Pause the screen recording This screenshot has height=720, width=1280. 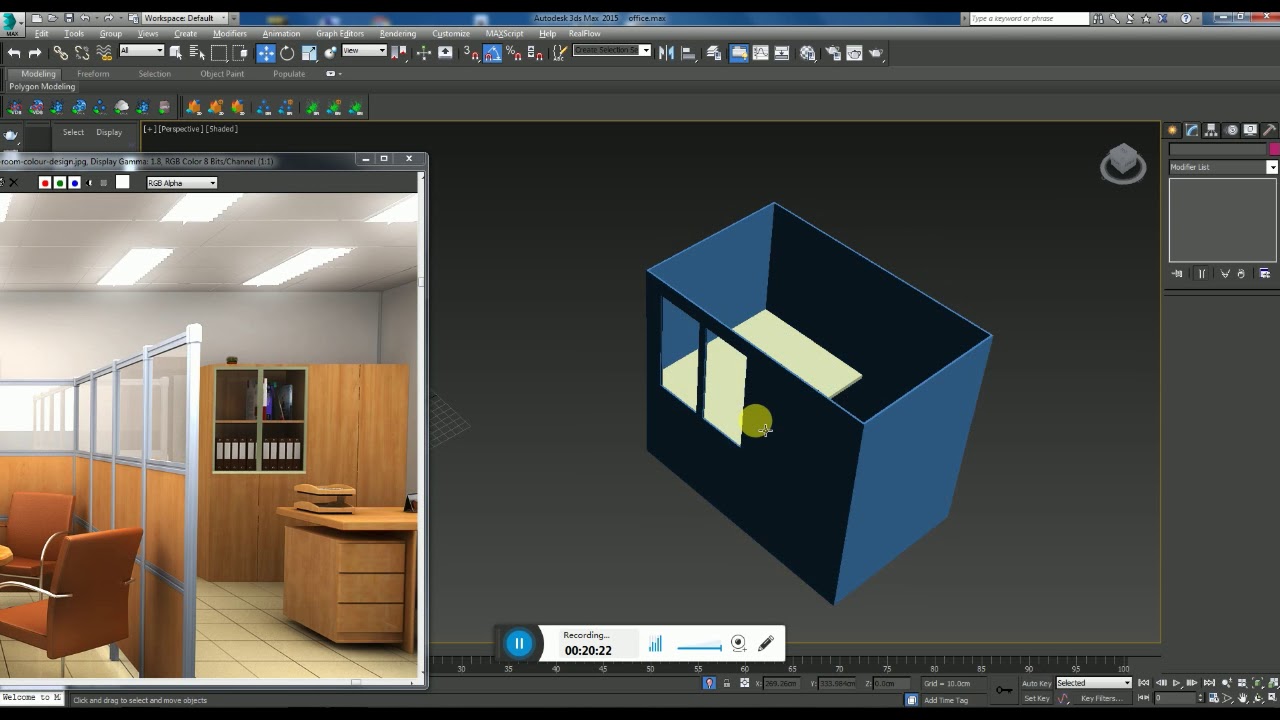[x=519, y=643]
